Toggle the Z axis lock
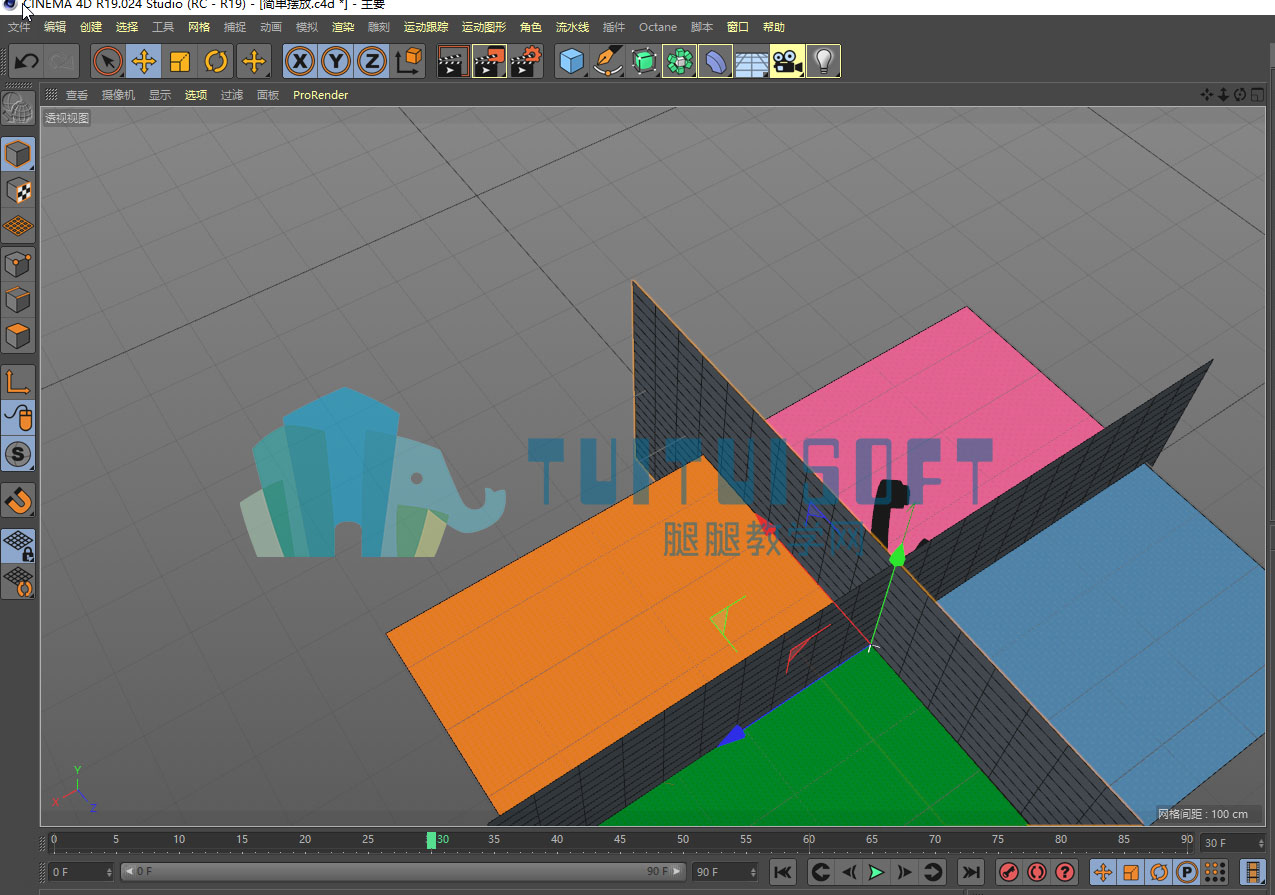Image resolution: width=1275 pixels, height=895 pixels. coord(372,62)
